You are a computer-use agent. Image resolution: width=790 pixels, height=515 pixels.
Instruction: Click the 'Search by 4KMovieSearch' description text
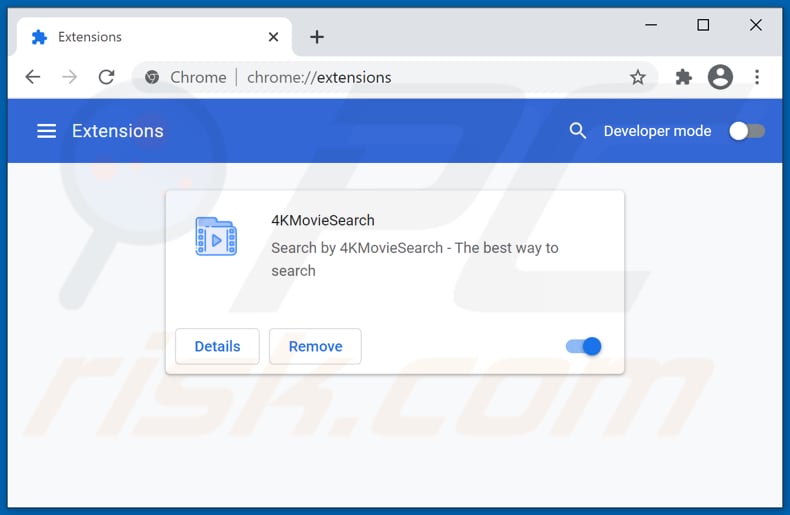415,259
